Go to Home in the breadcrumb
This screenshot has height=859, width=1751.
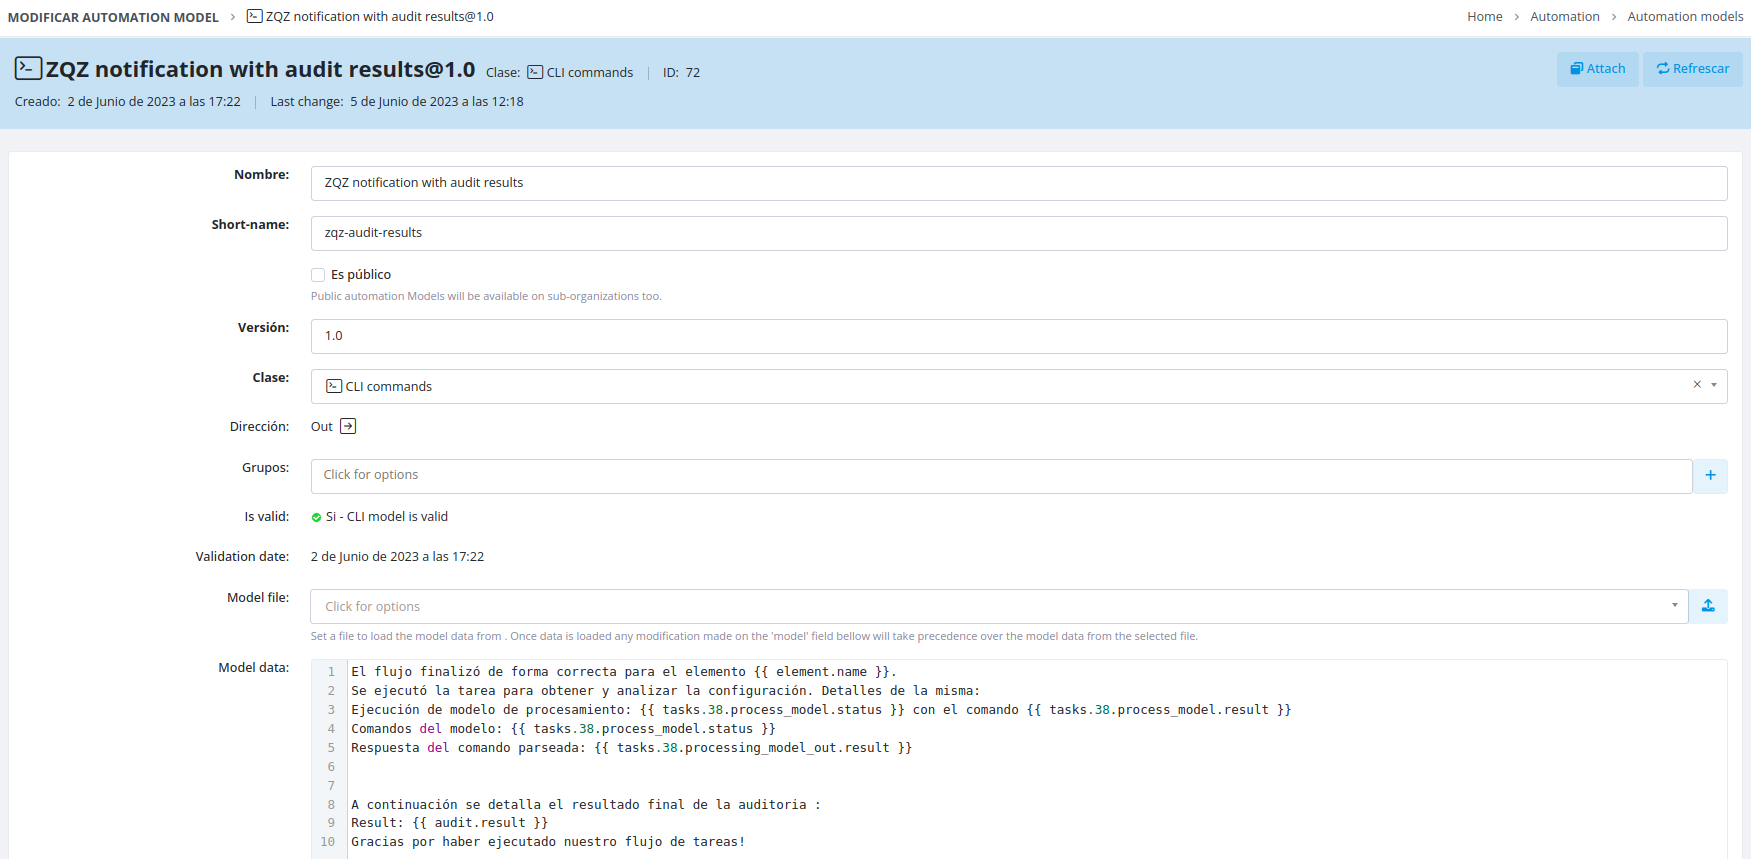coord(1484,17)
